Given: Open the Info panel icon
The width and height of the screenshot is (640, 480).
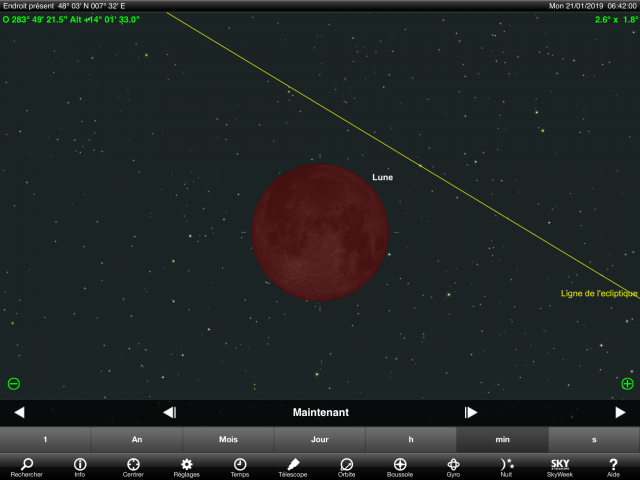Looking at the screenshot, I should [x=80, y=467].
